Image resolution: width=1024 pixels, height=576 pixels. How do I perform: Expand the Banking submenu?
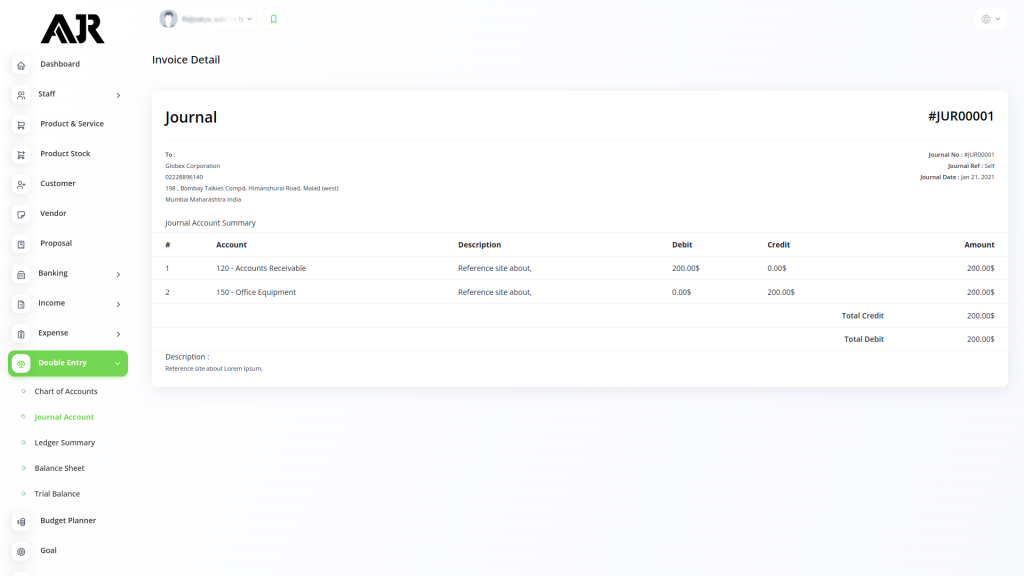pos(118,274)
